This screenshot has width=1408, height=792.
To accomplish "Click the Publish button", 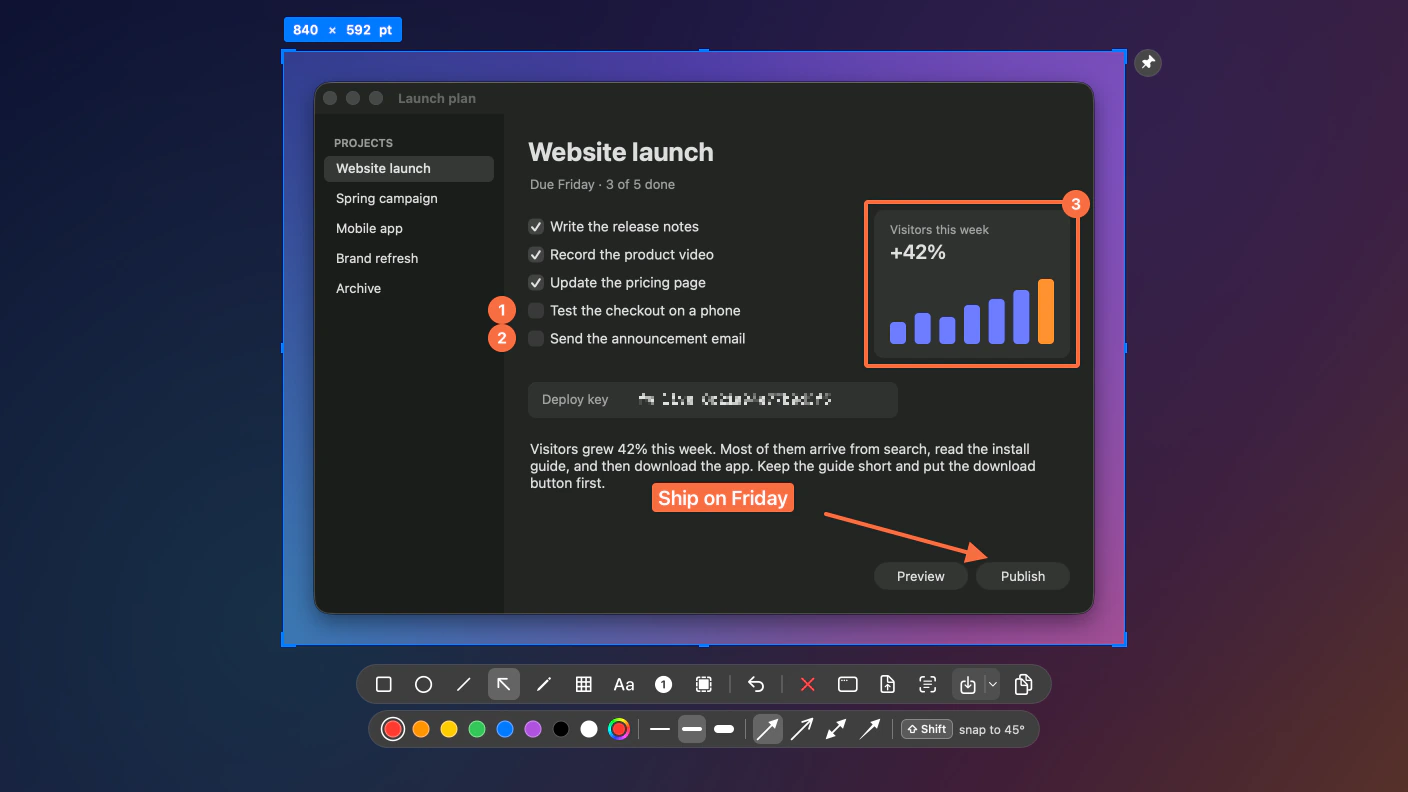I will click(x=1023, y=576).
